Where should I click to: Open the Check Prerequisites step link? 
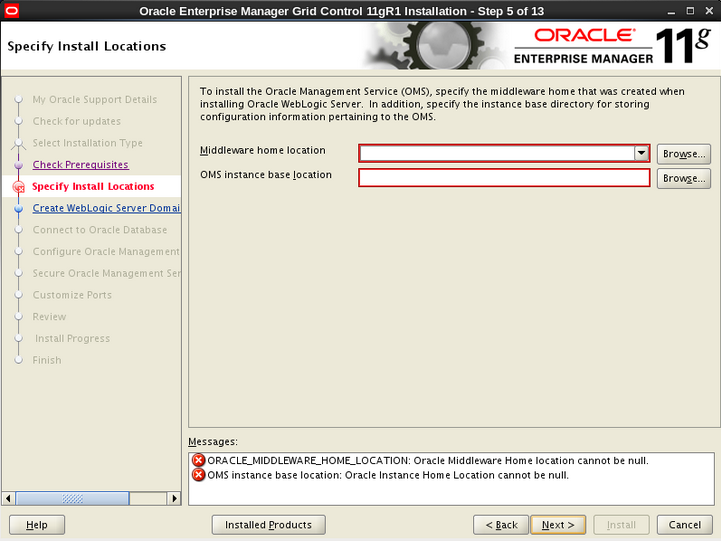(80, 165)
